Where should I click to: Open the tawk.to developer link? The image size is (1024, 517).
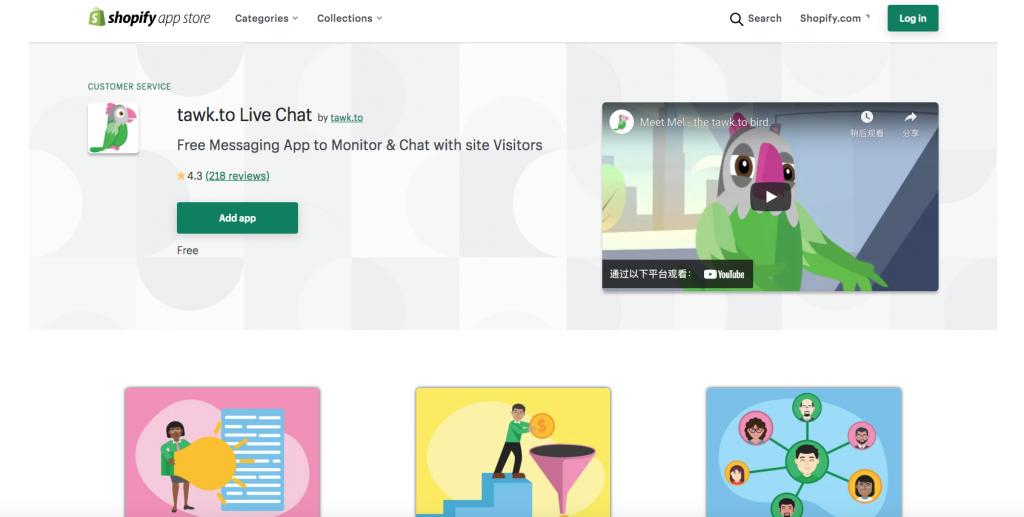pyautogui.click(x=346, y=118)
